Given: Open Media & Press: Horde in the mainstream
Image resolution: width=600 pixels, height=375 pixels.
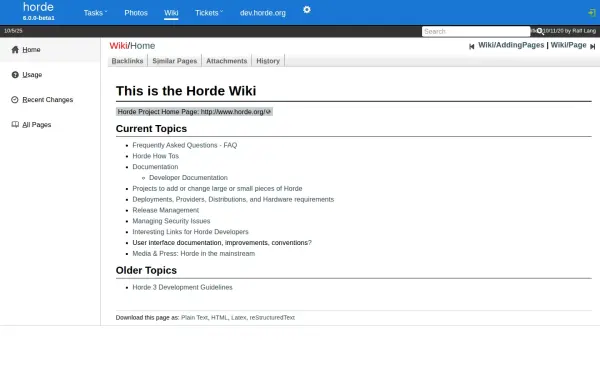Looking at the screenshot, I should (x=194, y=253).
